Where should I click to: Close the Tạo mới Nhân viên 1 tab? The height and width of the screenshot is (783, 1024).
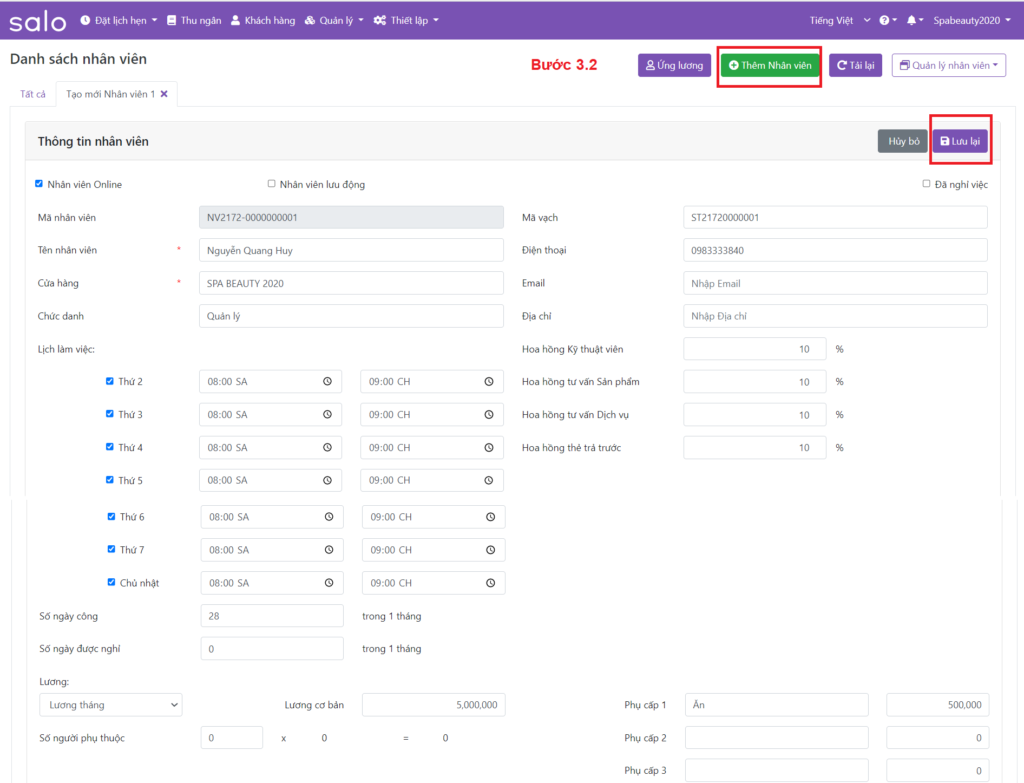(x=164, y=94)
